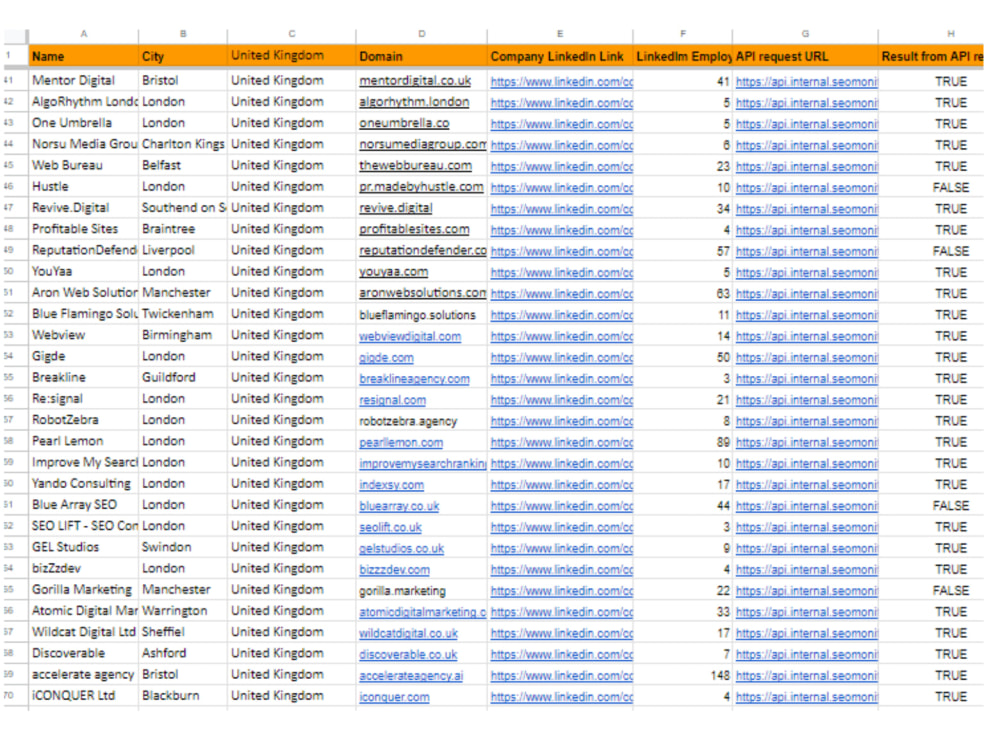
Task: Select the FALSE result in Hustle row
Action: pyautogui.click(x=930, y=187)
